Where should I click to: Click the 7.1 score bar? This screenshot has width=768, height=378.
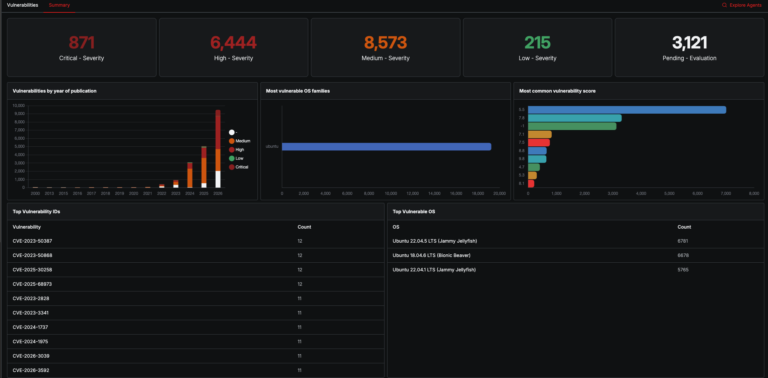(540, 134)
